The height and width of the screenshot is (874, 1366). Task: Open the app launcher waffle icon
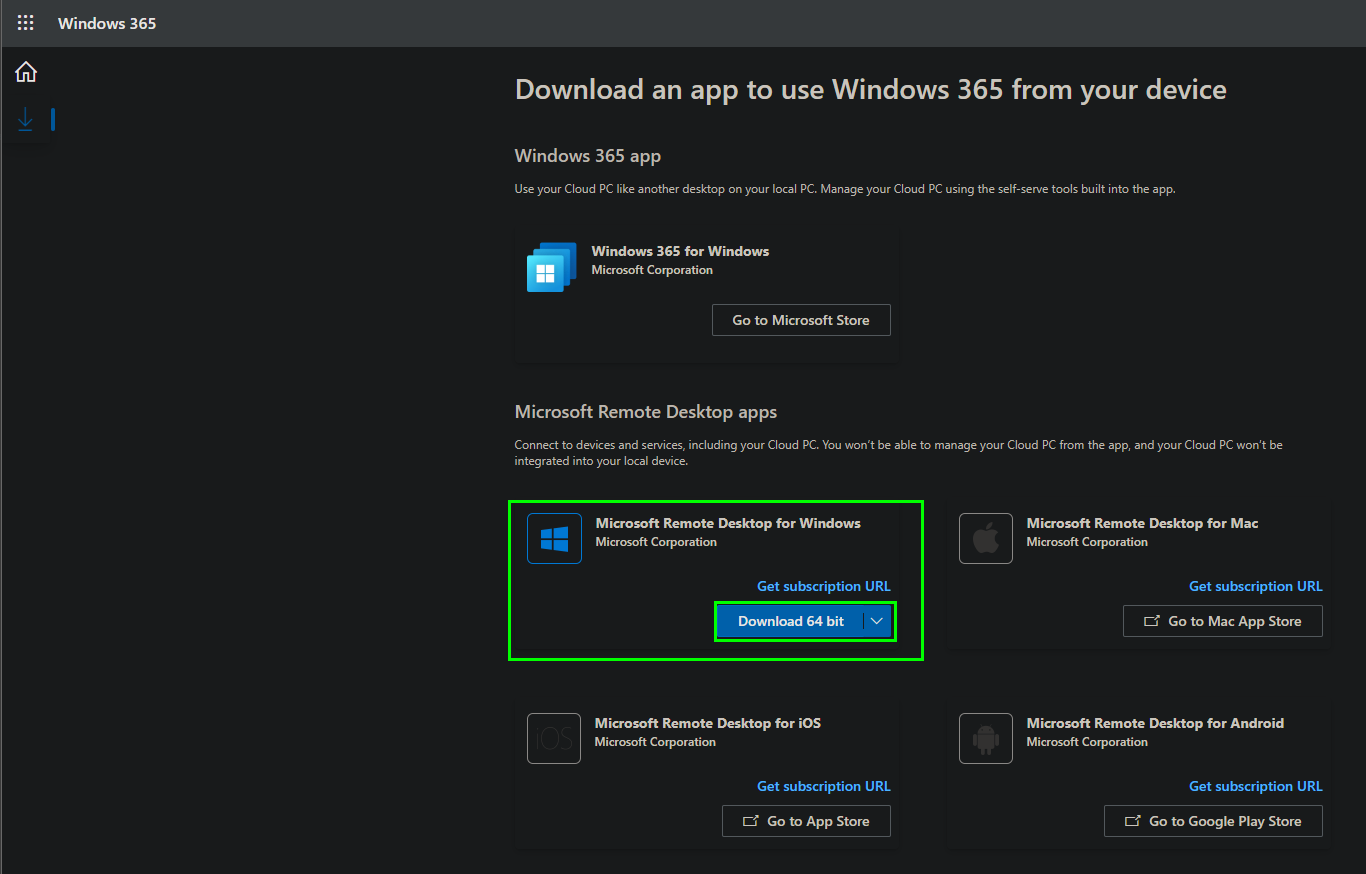[x=26, y=23]
